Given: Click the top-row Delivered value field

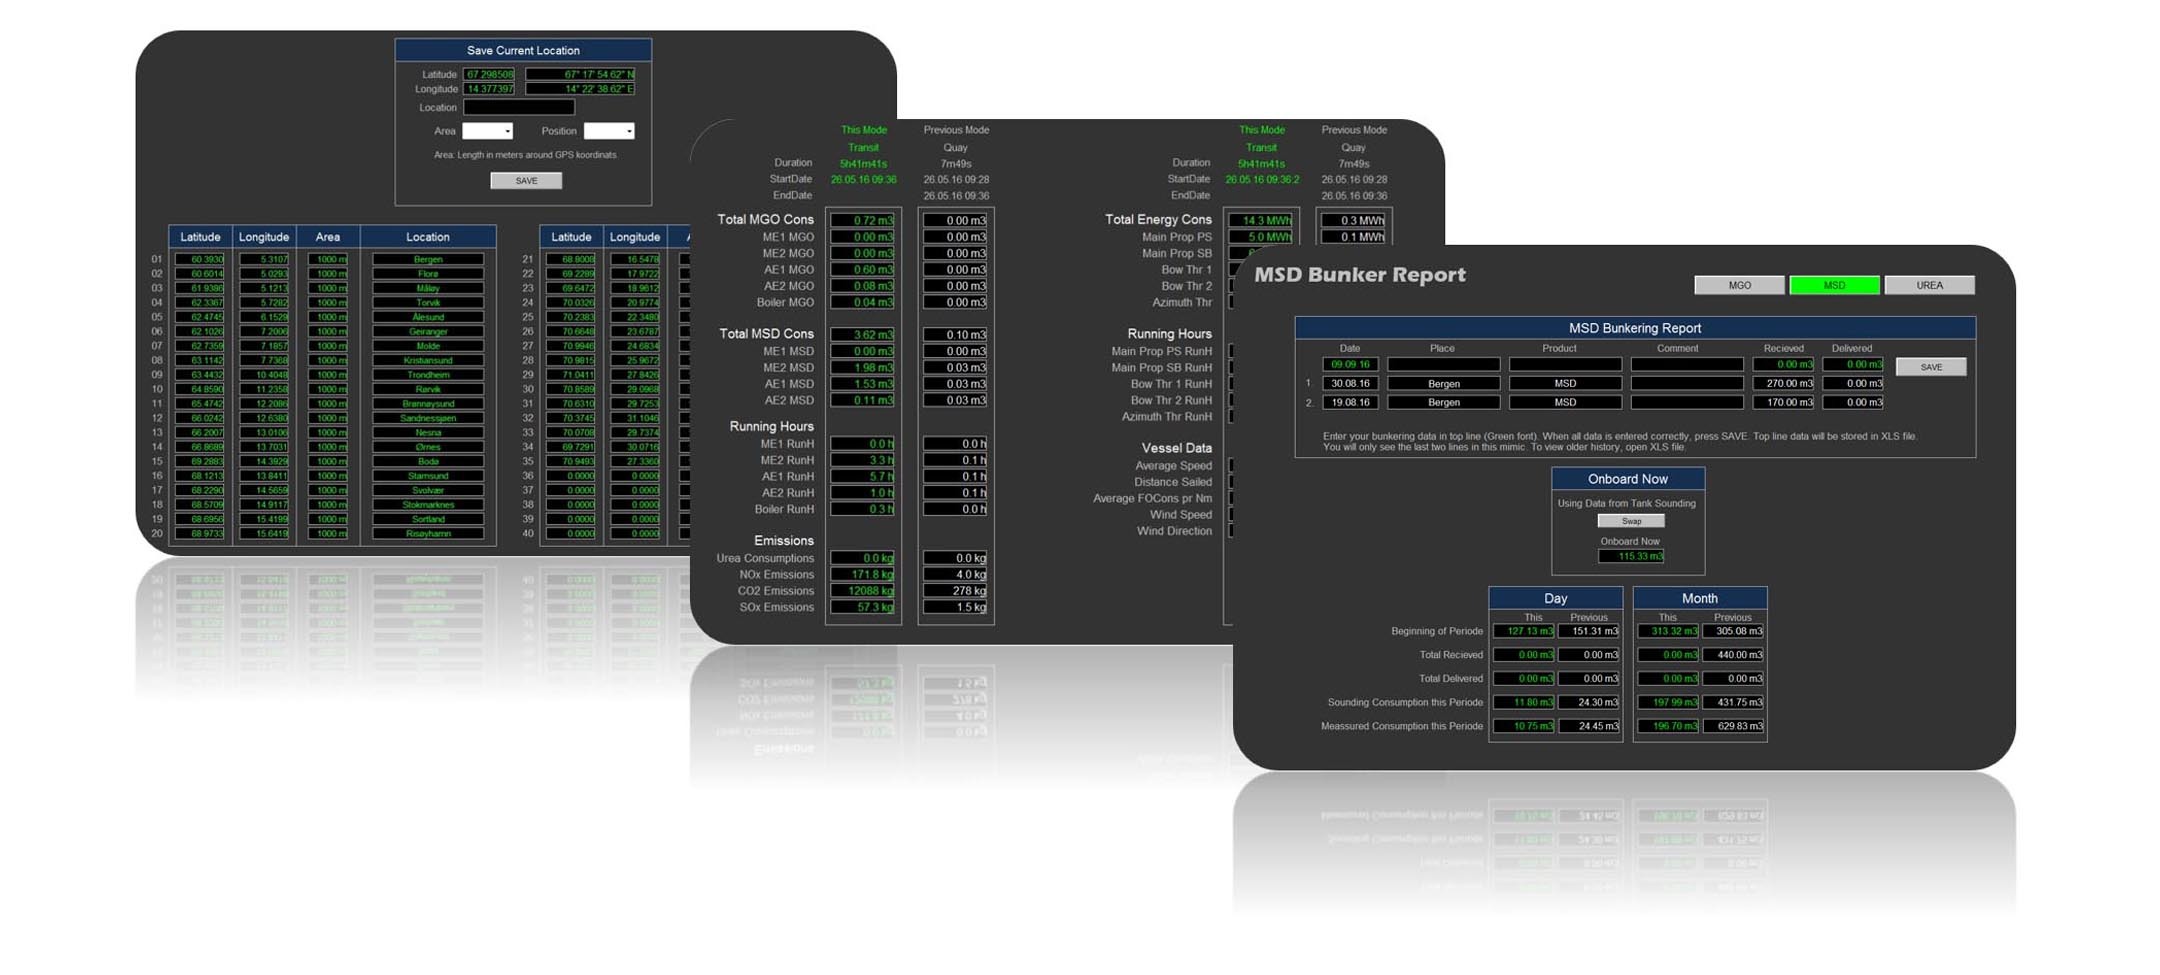Looking at the screenshot, I should (x=1853, y=365).
